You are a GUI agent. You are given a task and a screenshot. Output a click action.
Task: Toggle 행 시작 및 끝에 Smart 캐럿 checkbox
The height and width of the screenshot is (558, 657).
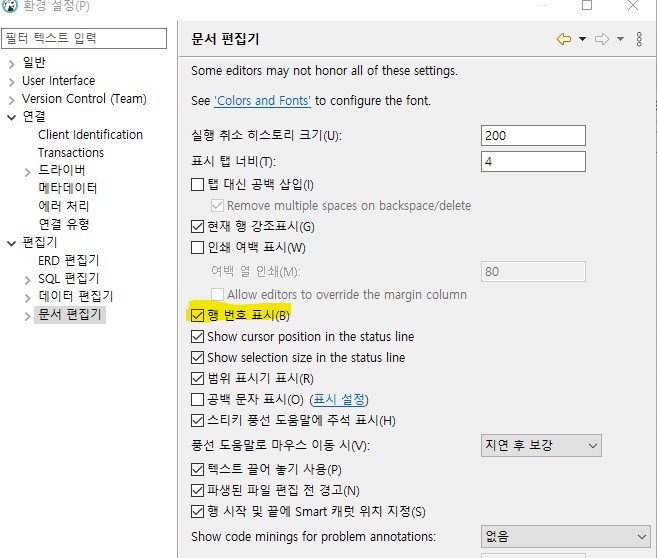tap(197, 511)
